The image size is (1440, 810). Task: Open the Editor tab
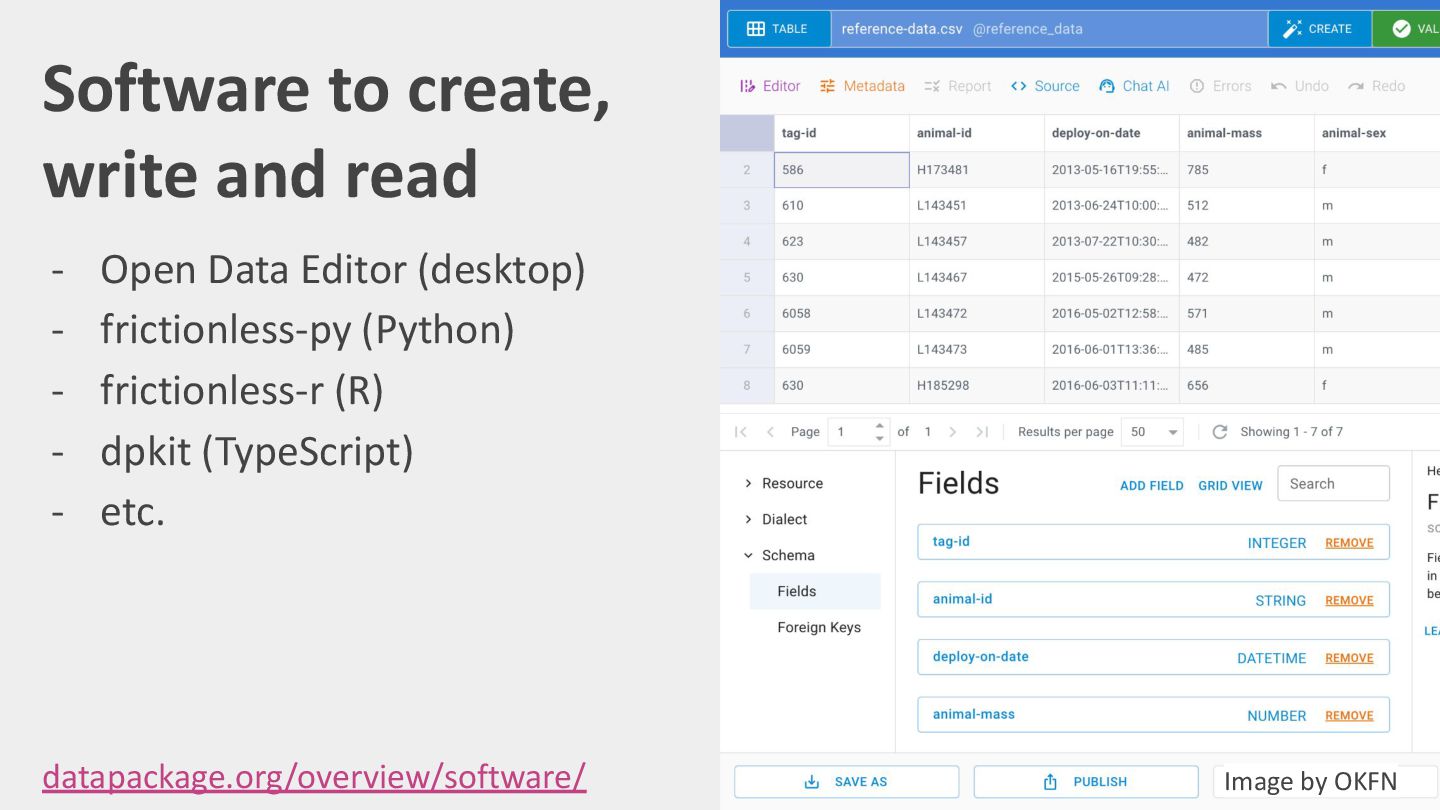pyautogui.click(x=769, y=86)
